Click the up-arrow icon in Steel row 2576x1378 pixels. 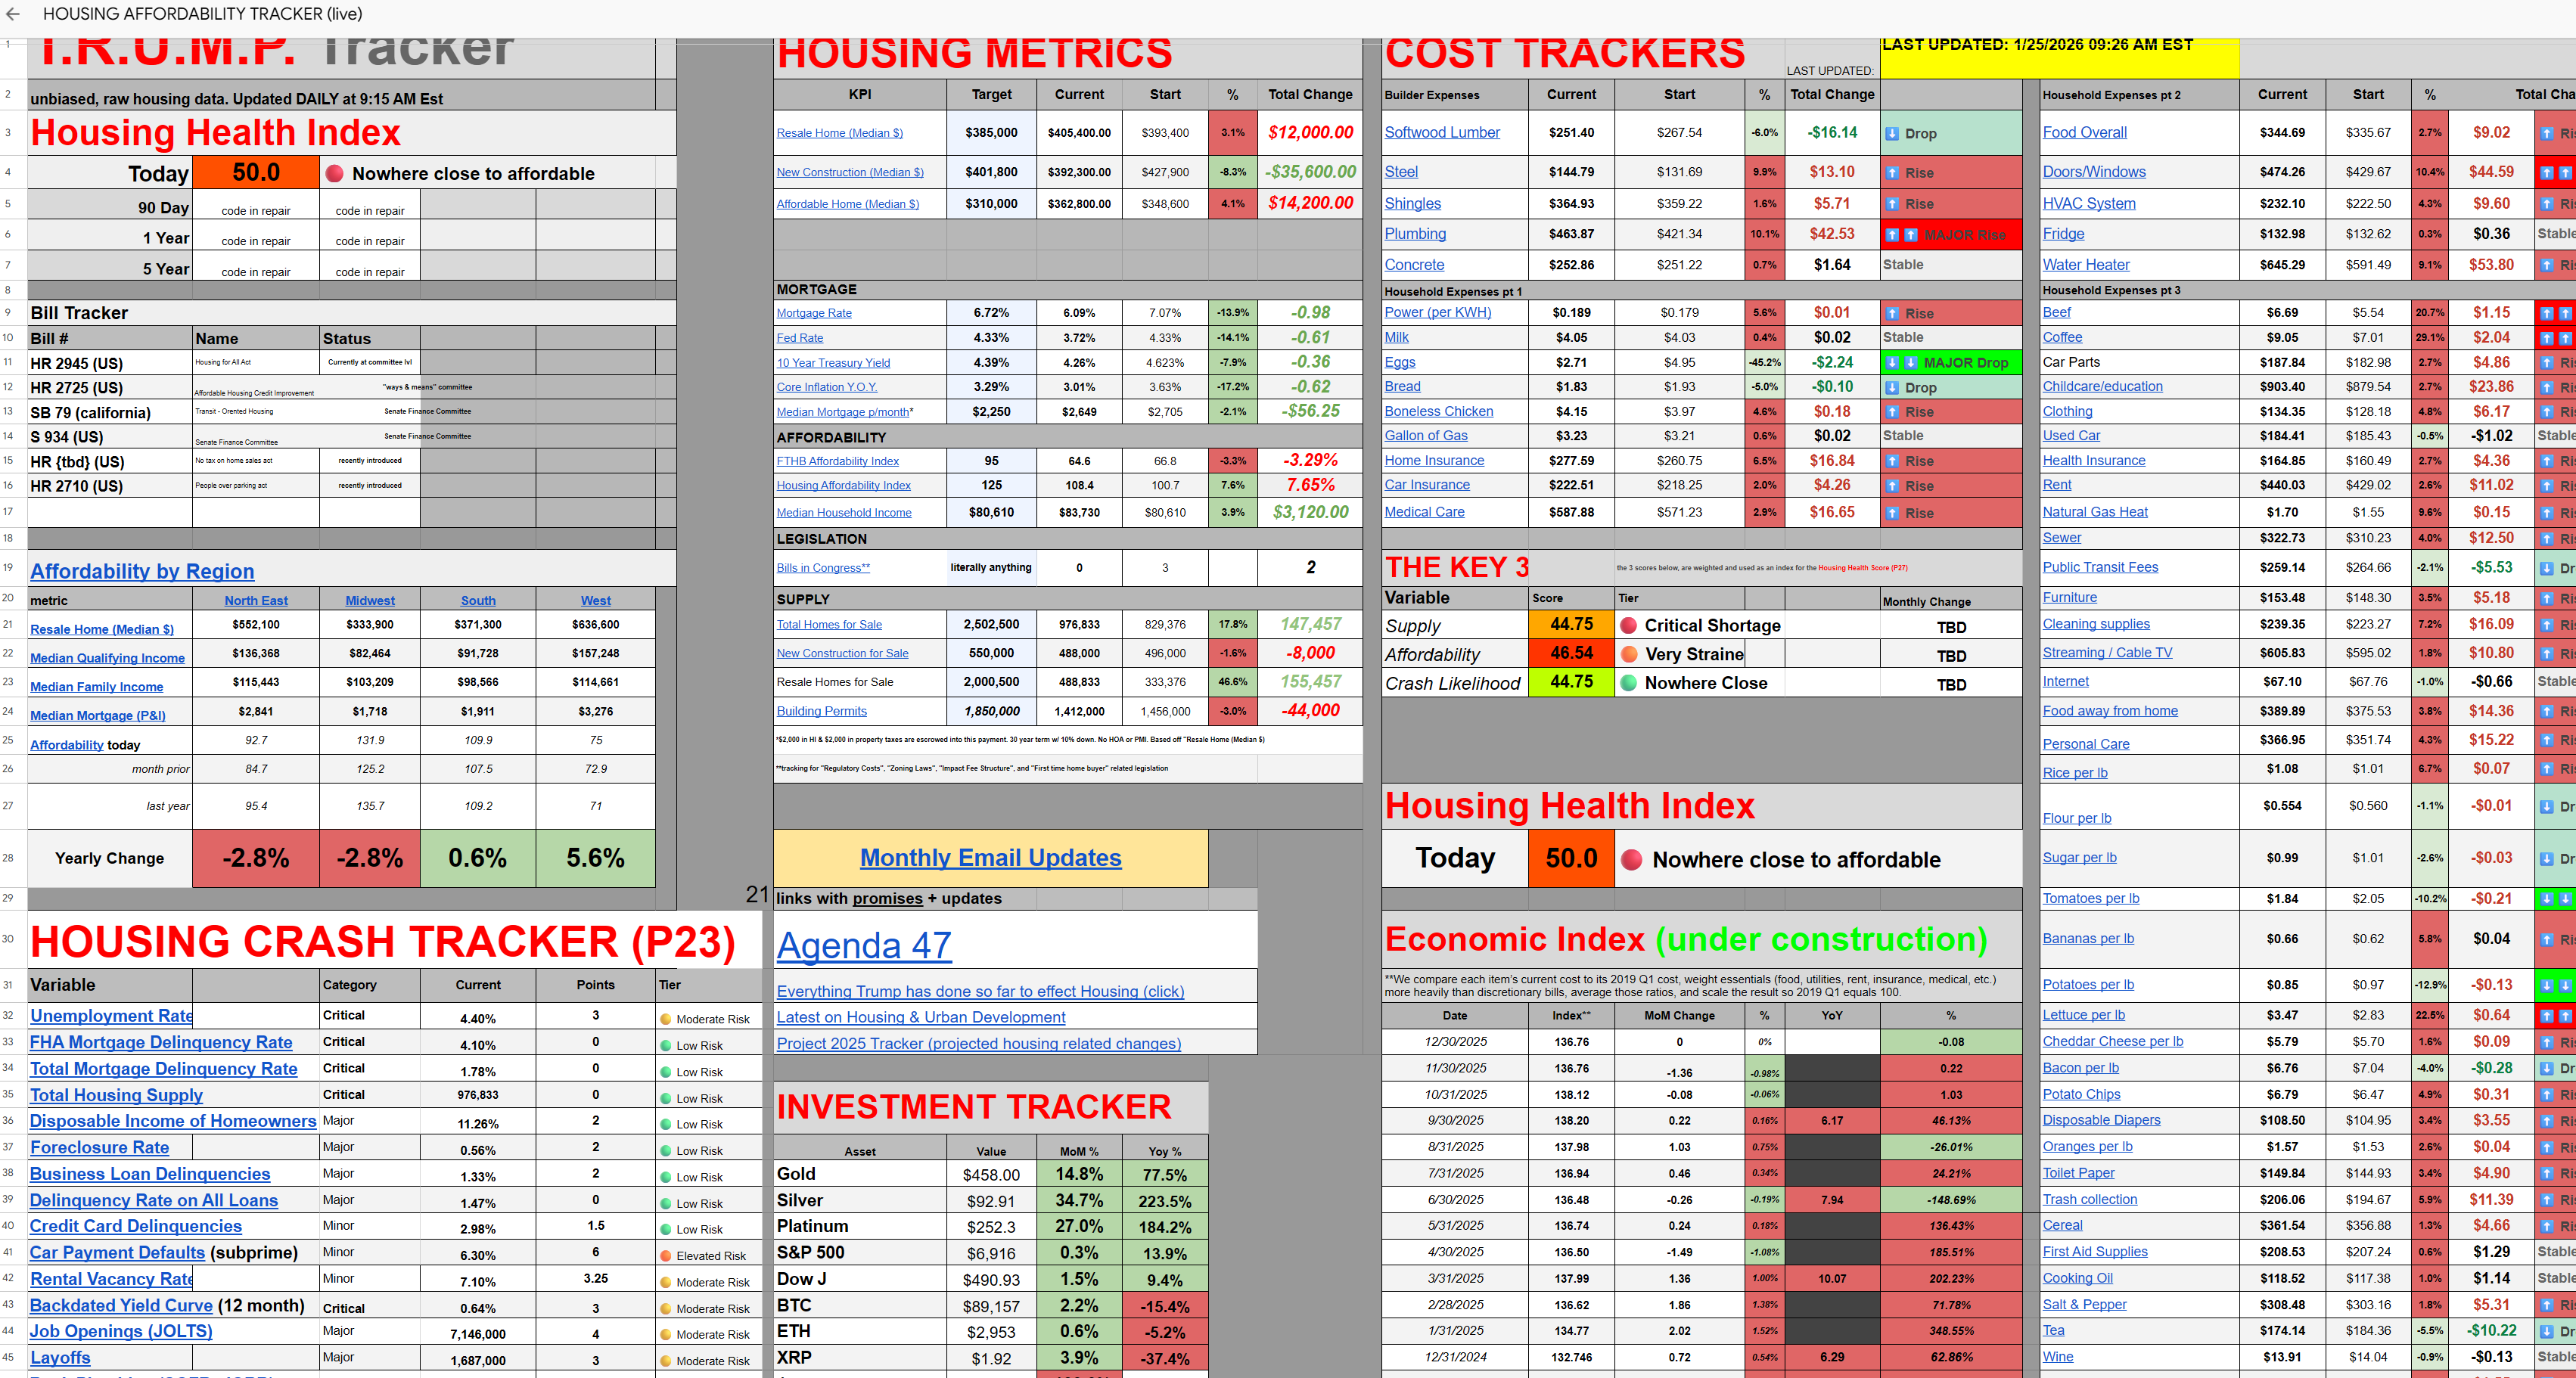1892,173
